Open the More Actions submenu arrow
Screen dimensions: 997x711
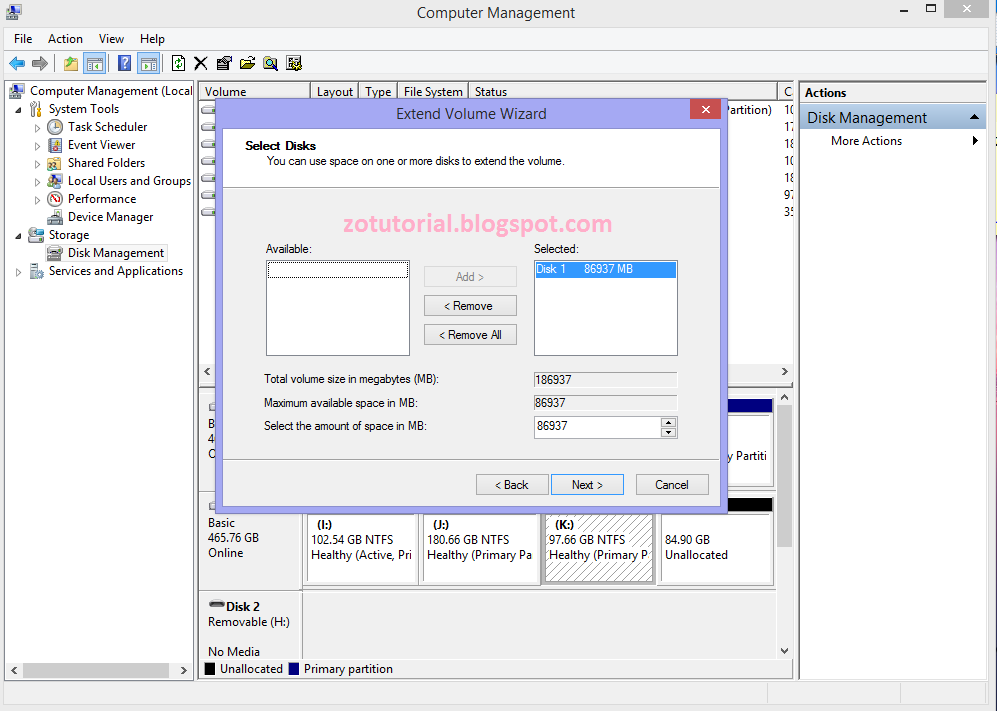(977, 140)
